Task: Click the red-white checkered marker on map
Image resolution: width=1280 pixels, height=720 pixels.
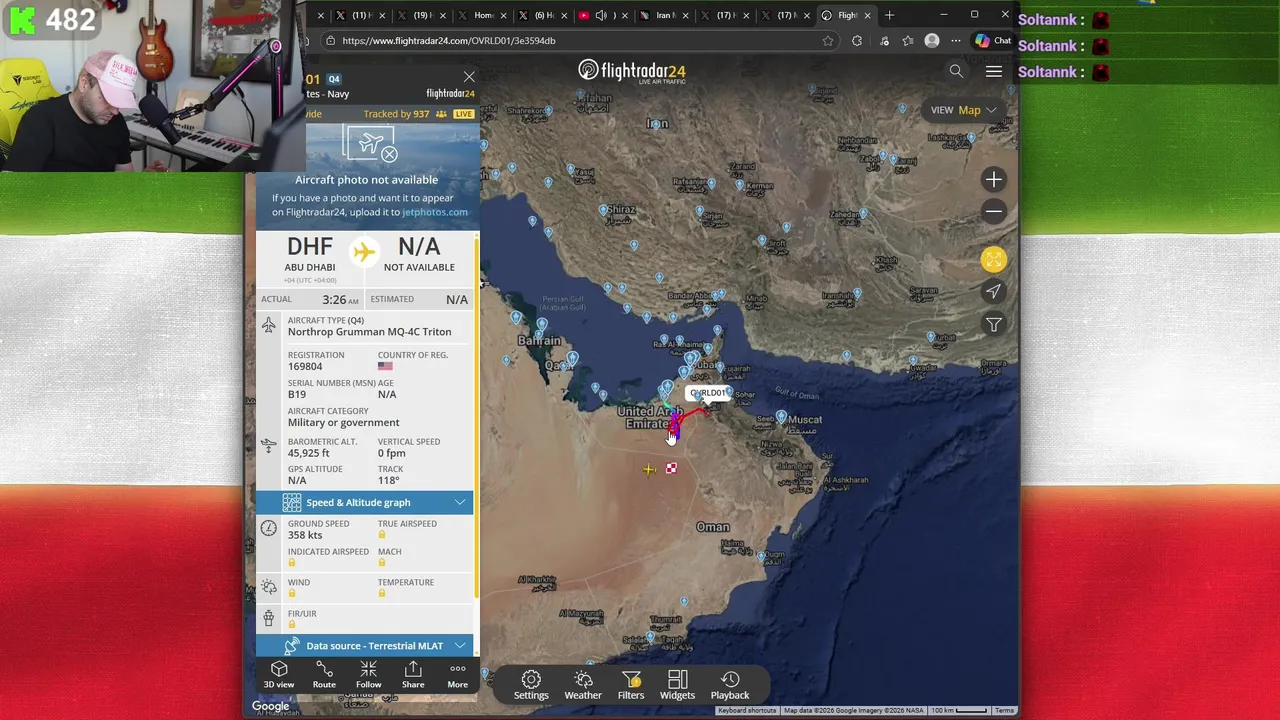Action: tap(671, 468)
